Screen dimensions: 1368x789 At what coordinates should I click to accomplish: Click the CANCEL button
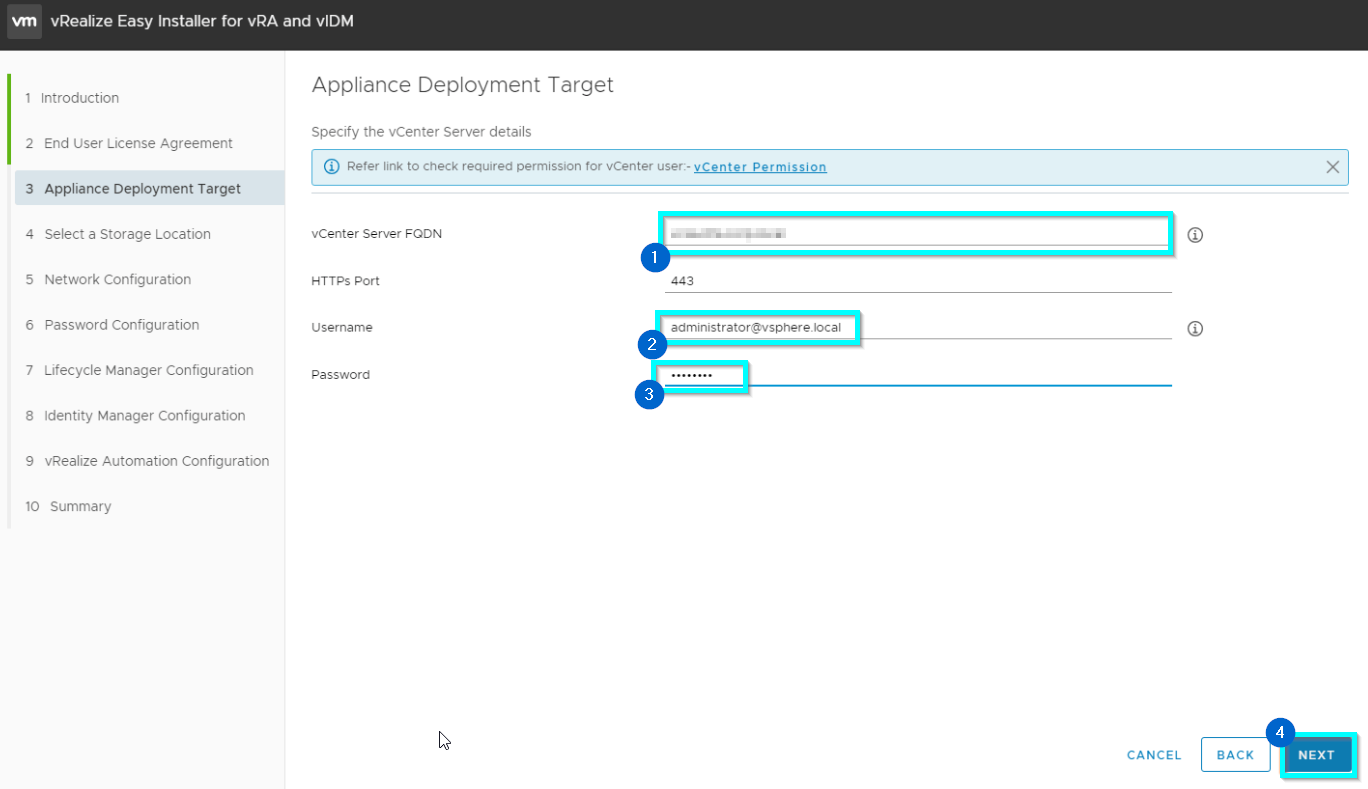pyautogui.click(x=1154, y=755)
